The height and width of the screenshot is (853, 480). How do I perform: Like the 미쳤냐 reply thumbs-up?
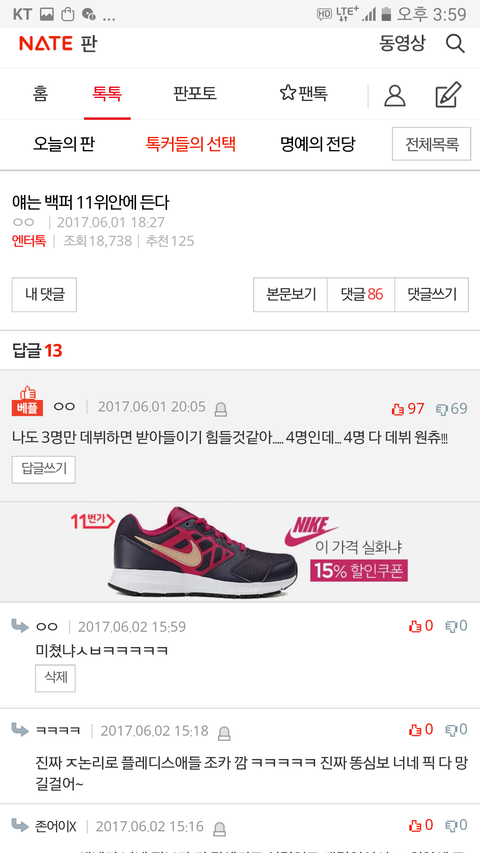421,626
